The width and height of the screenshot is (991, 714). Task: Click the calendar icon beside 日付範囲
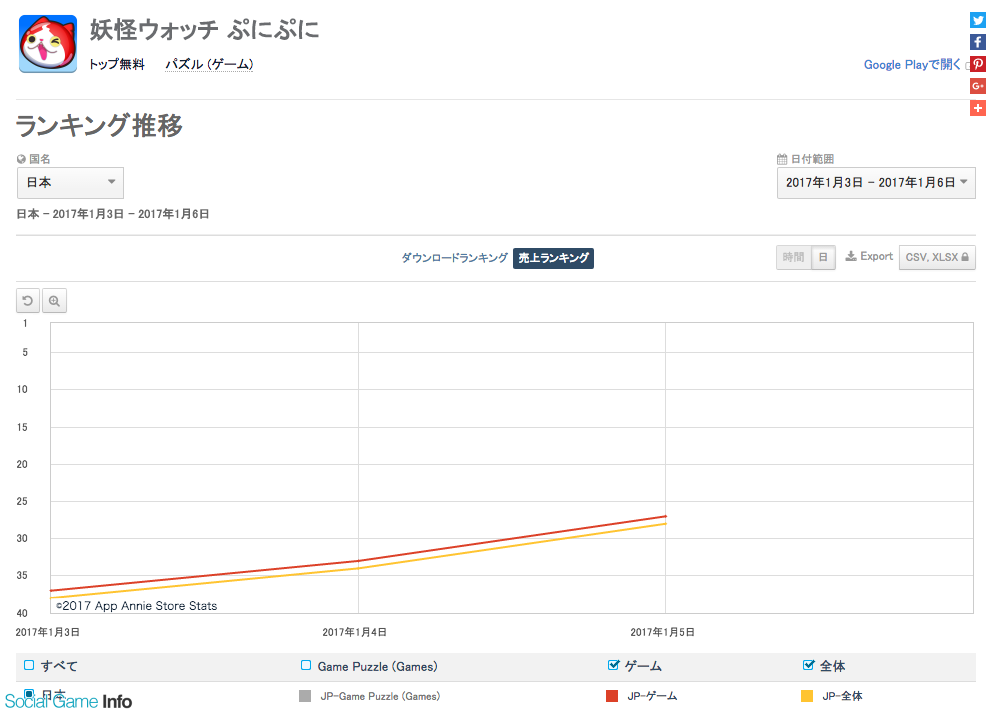pyautogui.click(x=782, y=159)
